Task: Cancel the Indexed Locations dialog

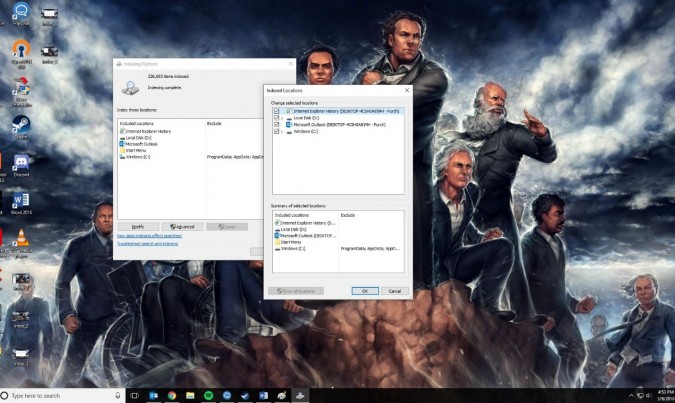Action: click(394, 290)
